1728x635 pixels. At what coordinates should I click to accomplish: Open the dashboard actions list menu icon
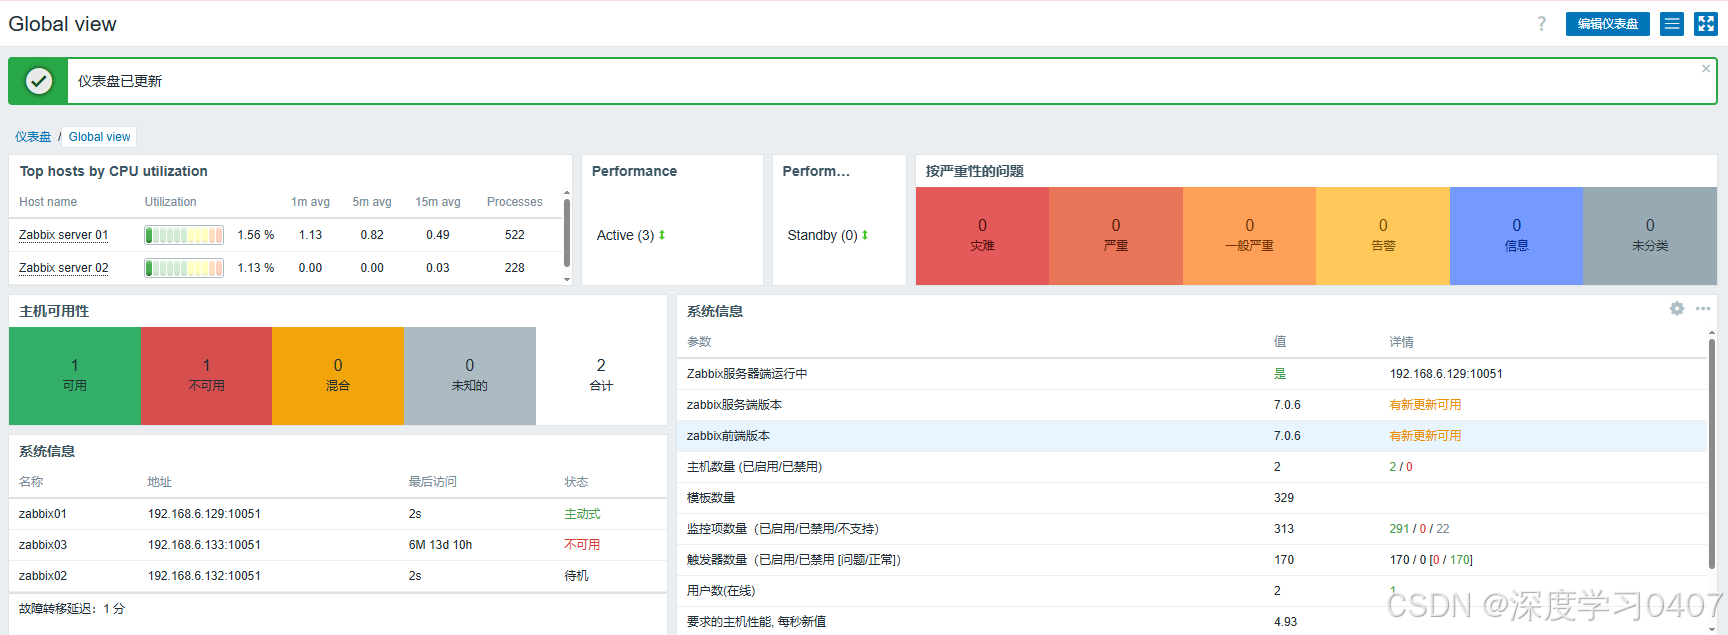point(1672,24)
